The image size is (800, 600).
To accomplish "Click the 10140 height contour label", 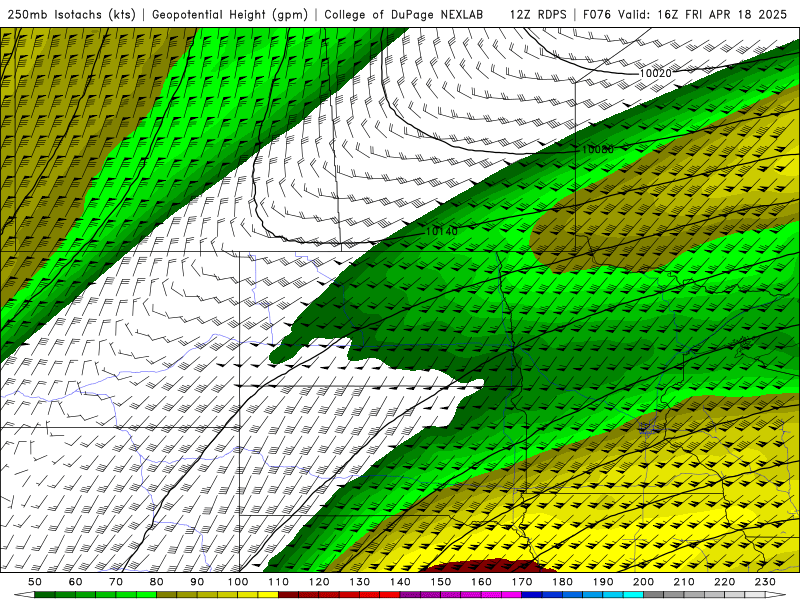I will coord(441,231).
